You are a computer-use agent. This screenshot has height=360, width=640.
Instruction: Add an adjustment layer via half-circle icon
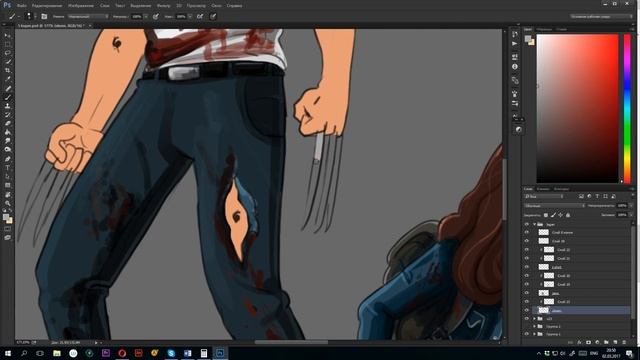coord(597,342)
